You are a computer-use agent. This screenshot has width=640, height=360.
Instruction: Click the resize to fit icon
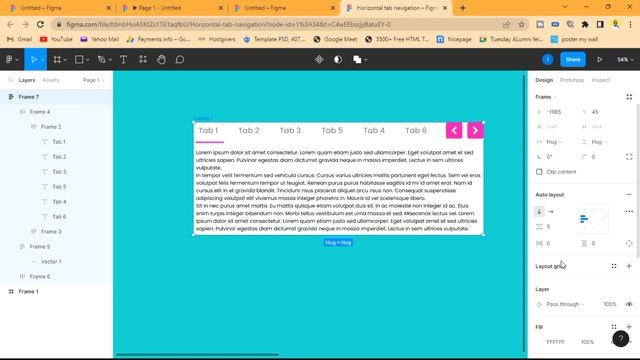[629, 97]
